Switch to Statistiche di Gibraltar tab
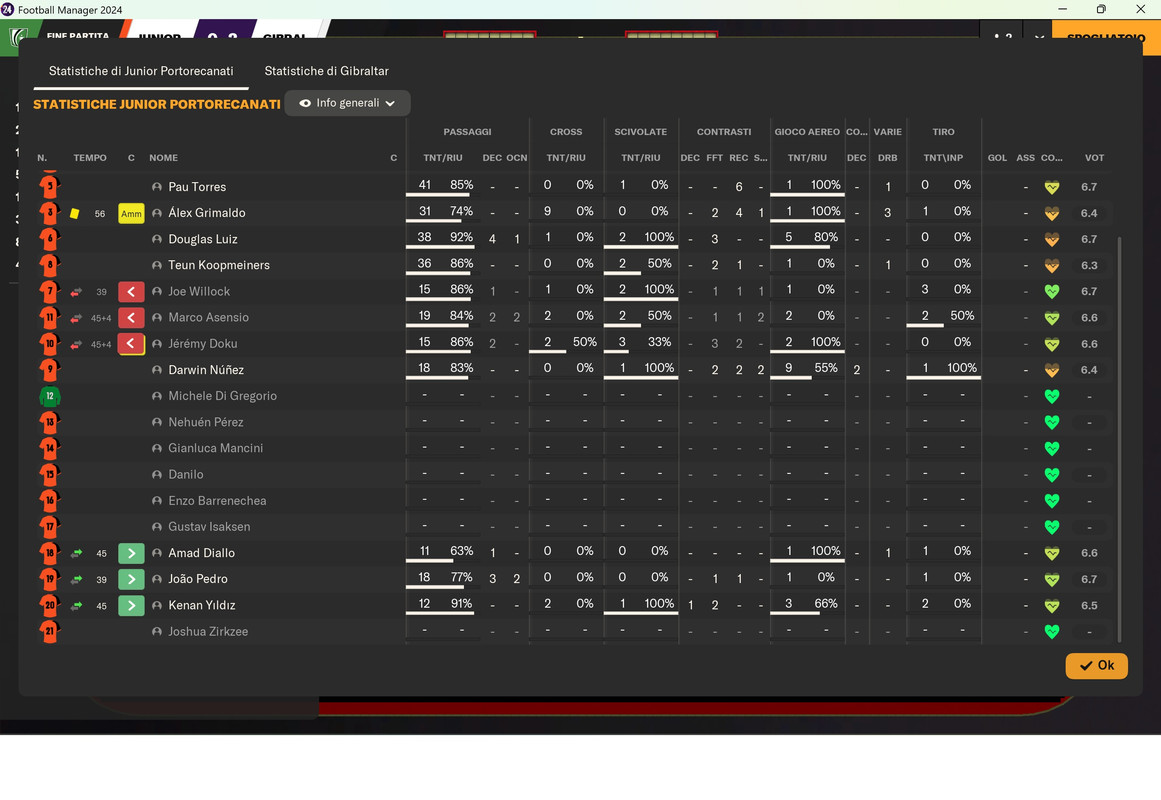Viewport: 1161px width, 800px height. pyautogui.click(x=326, y=71)
